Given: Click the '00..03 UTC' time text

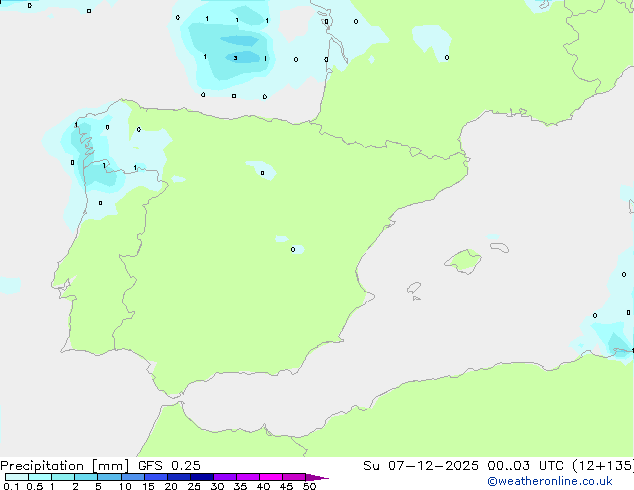Looking at the screenshot, I should point(525,466).
